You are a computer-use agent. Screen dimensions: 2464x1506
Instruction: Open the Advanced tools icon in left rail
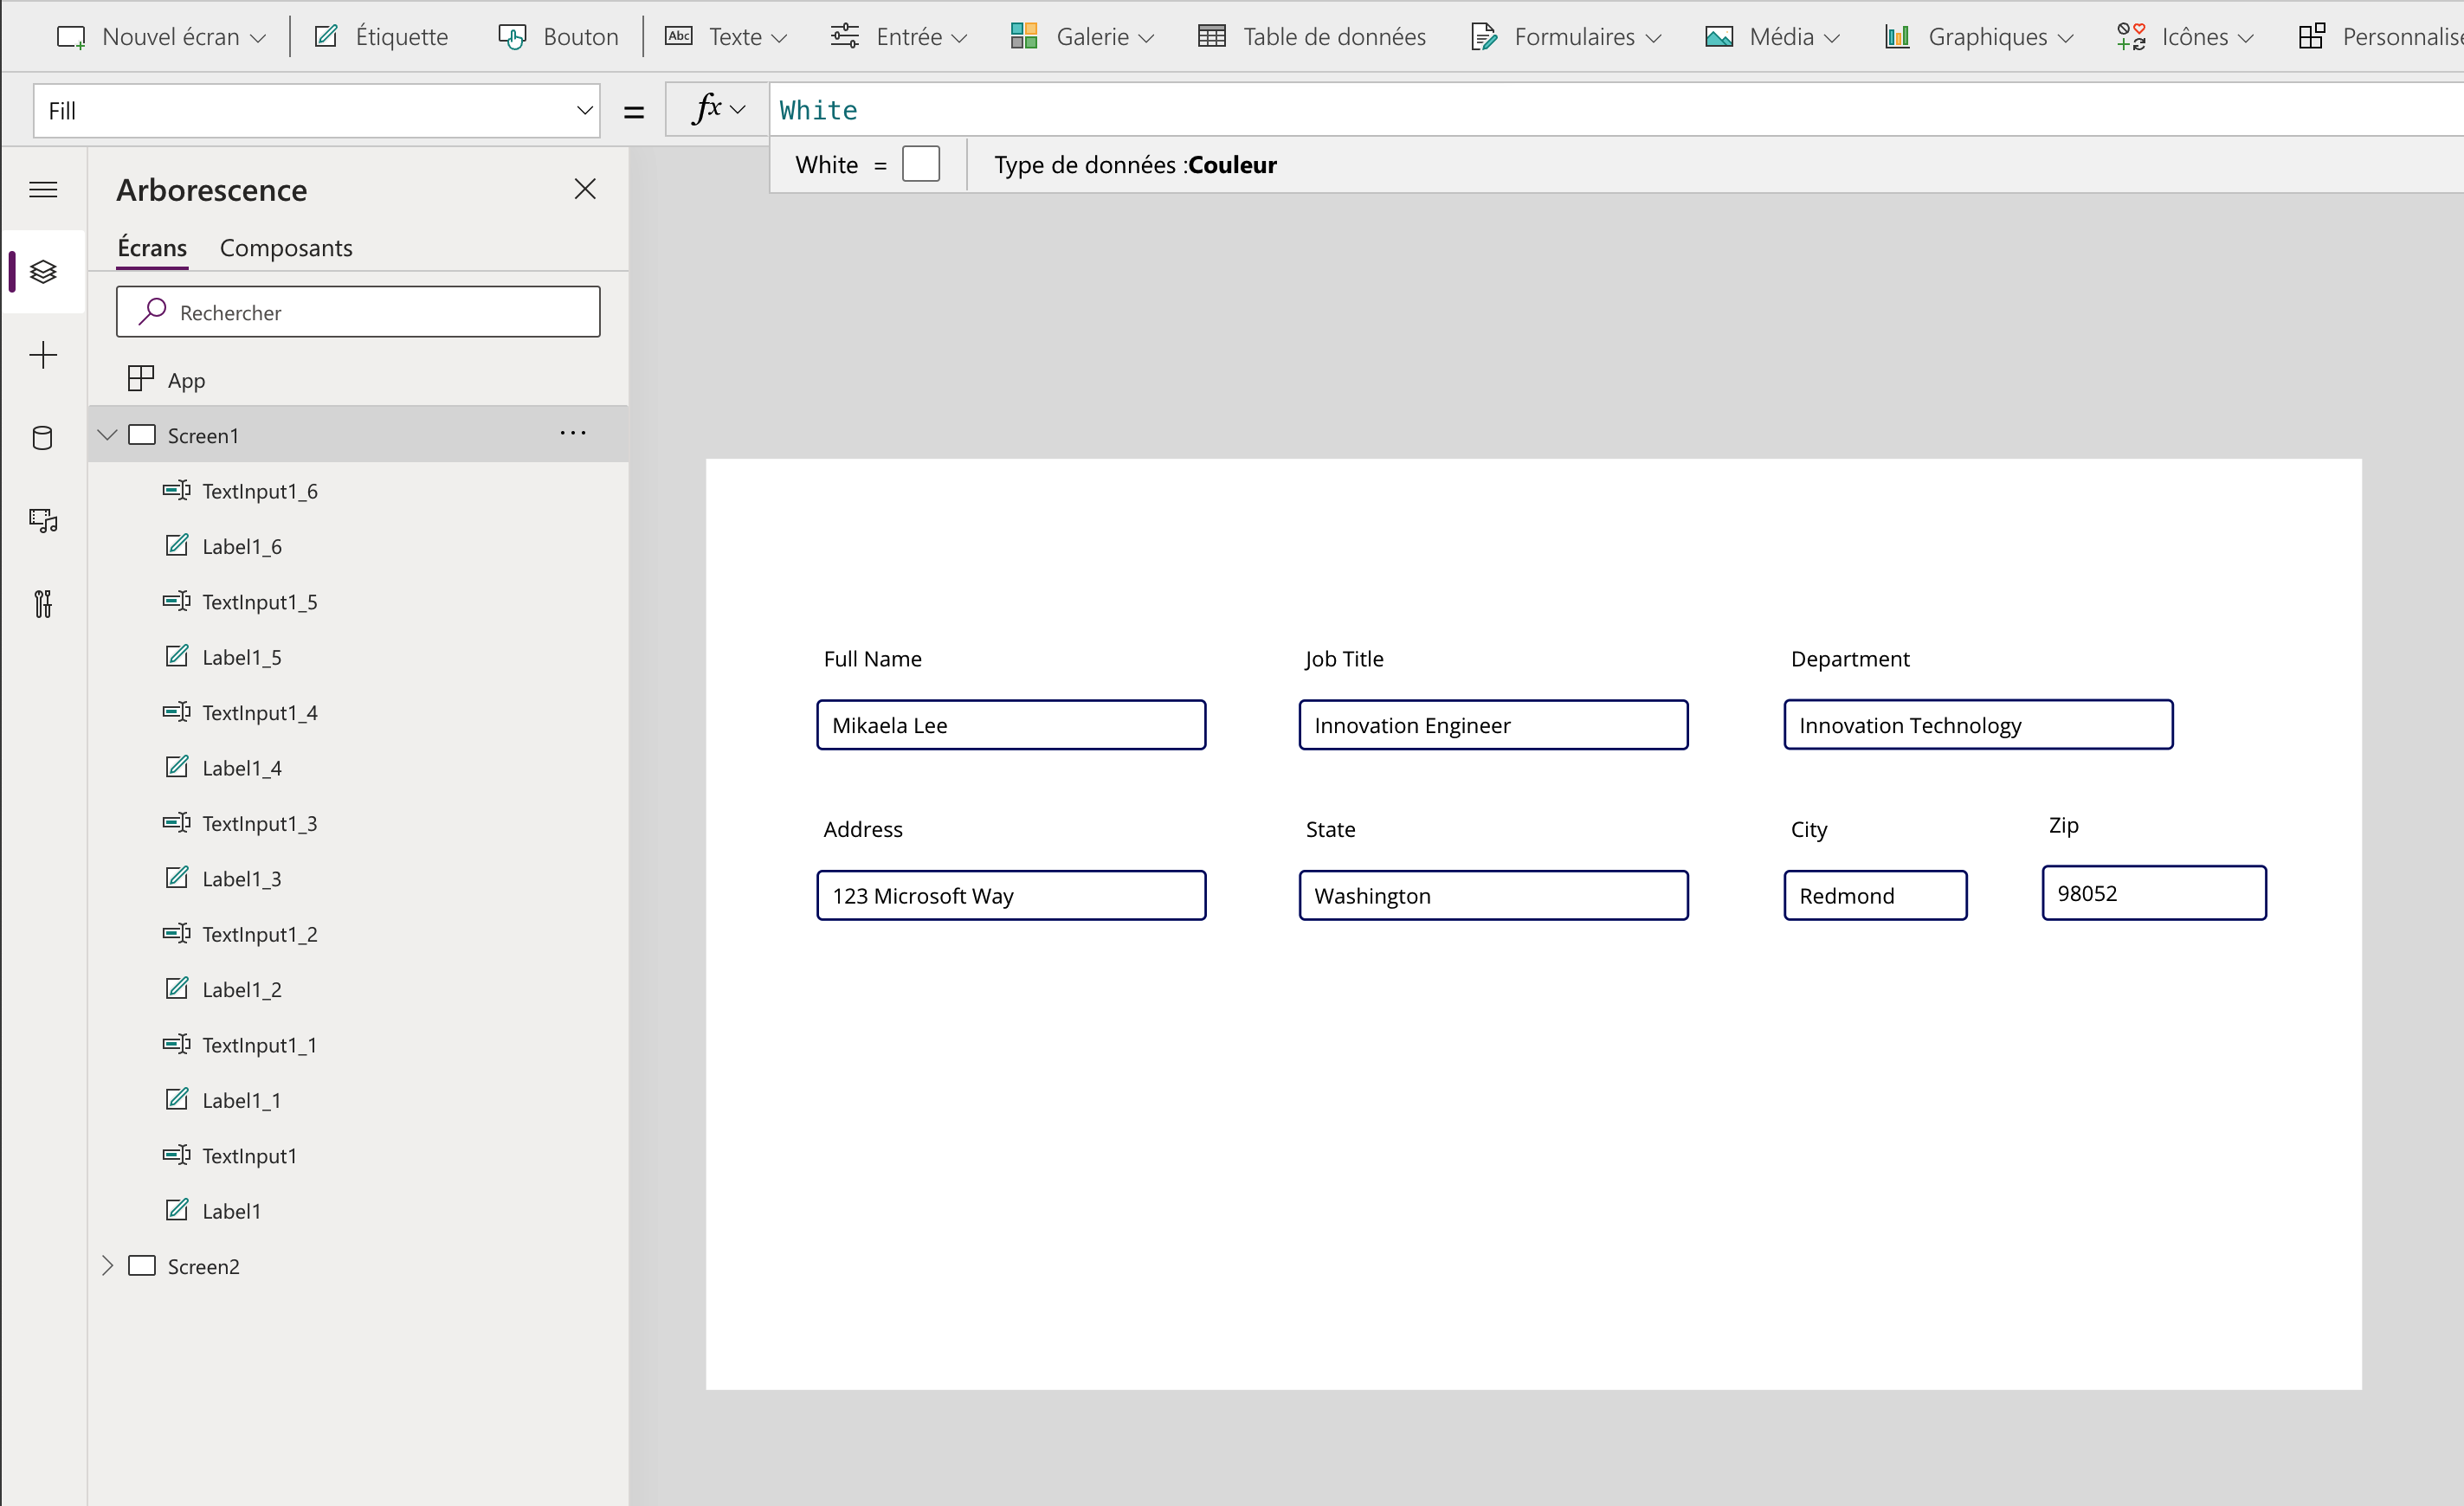[43, 603]
